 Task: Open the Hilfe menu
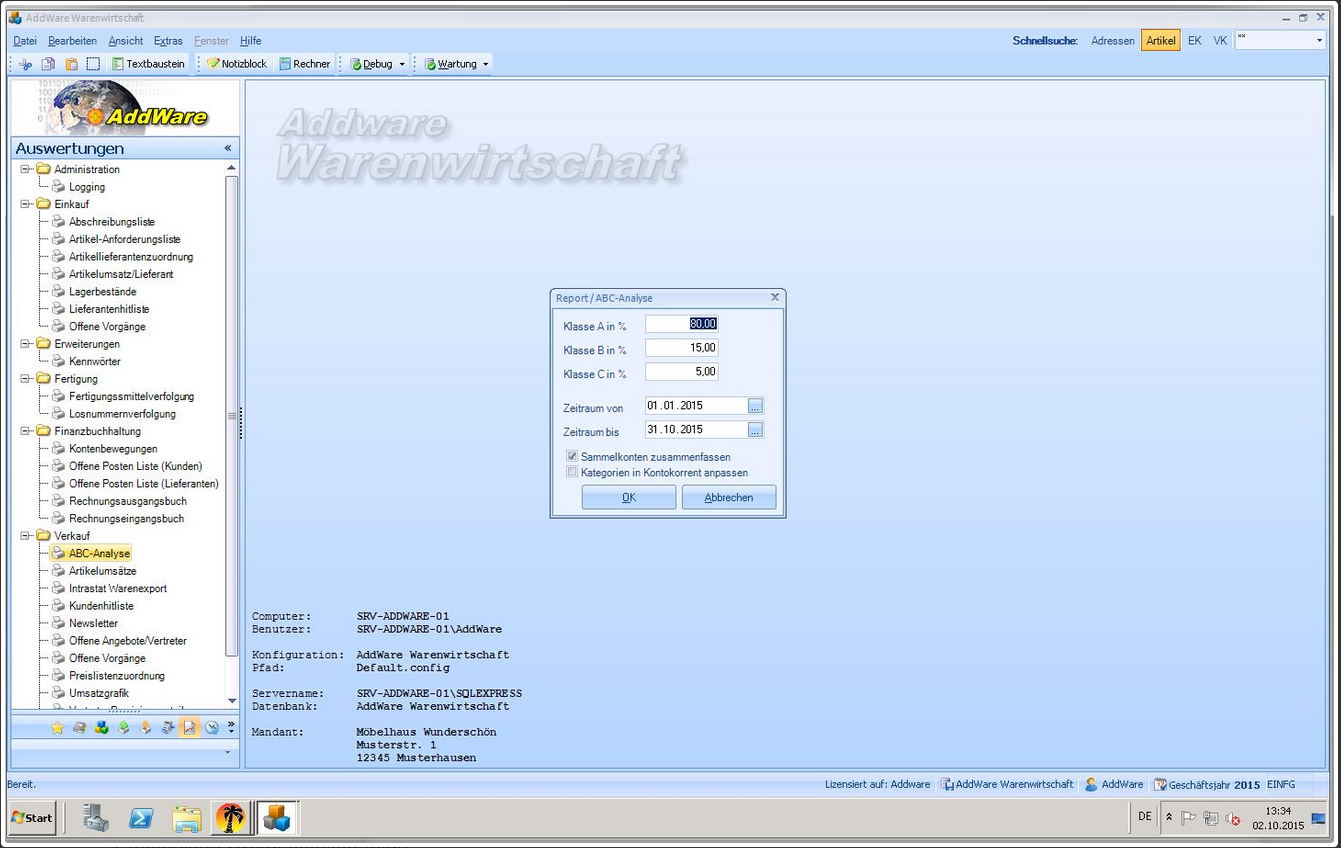tap(251, 41)
